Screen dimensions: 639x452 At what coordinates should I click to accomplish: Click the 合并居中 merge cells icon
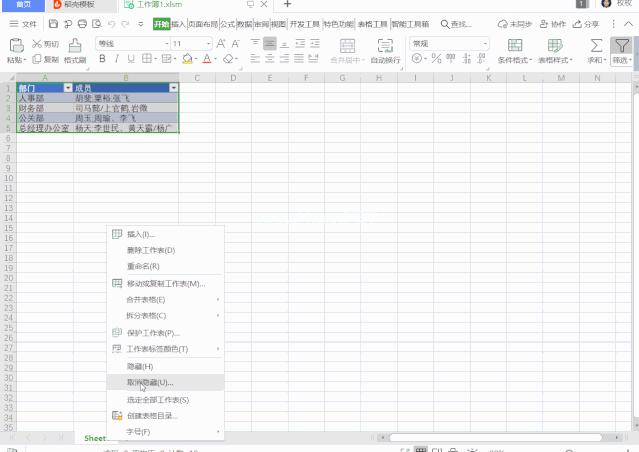coord(348,45)
